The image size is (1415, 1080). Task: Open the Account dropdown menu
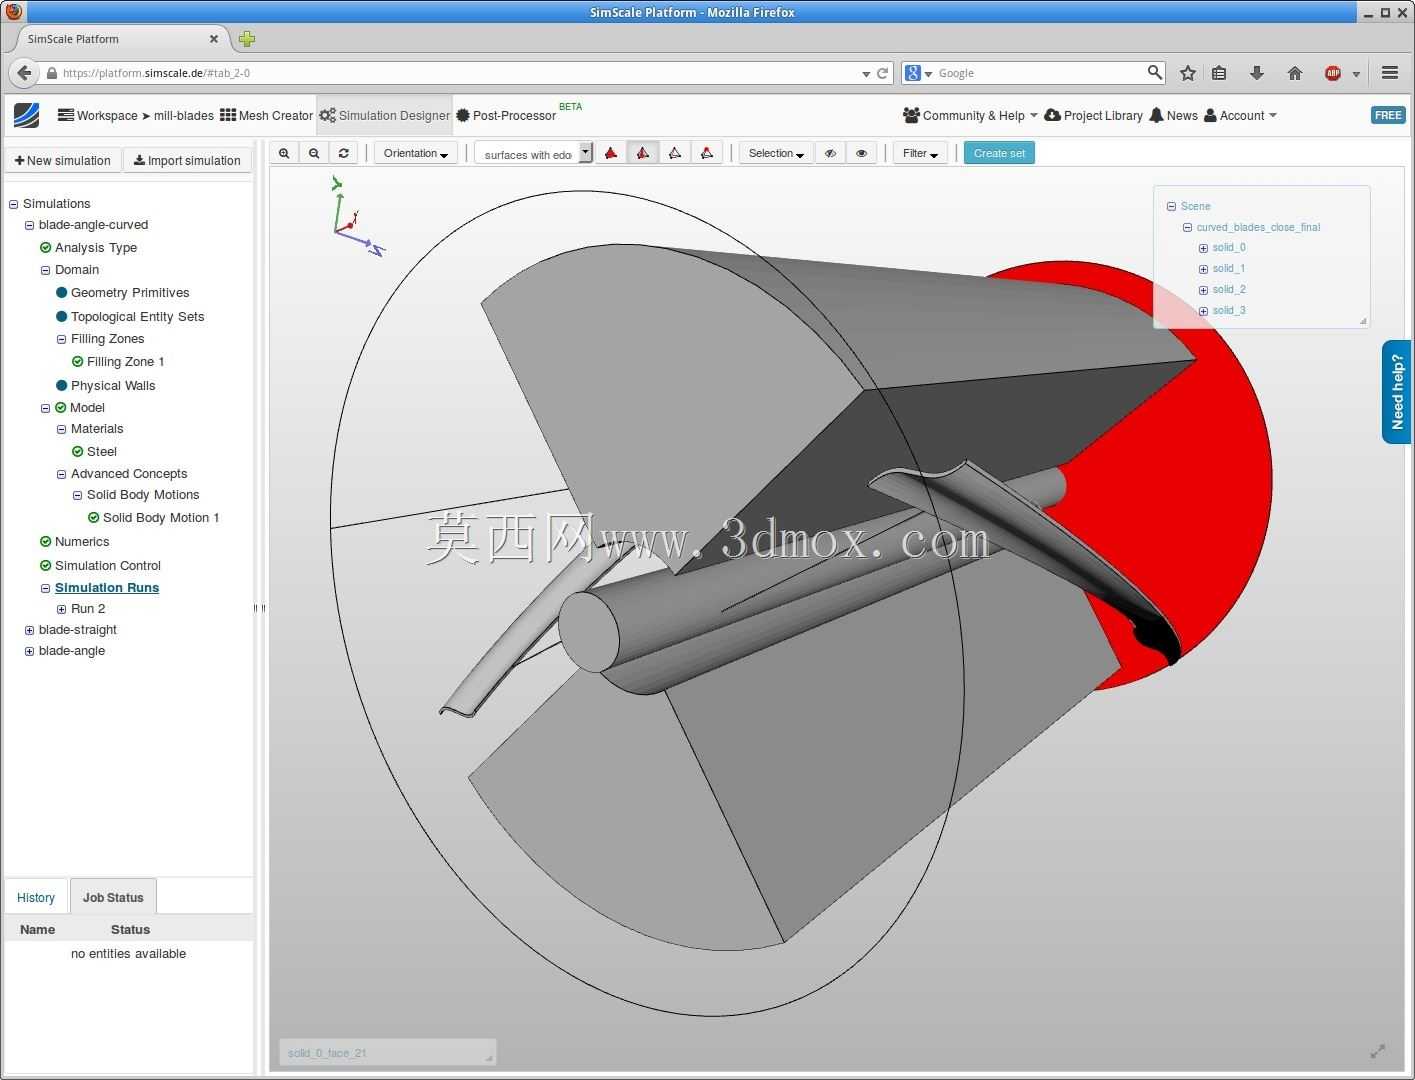click(1240, 115)
